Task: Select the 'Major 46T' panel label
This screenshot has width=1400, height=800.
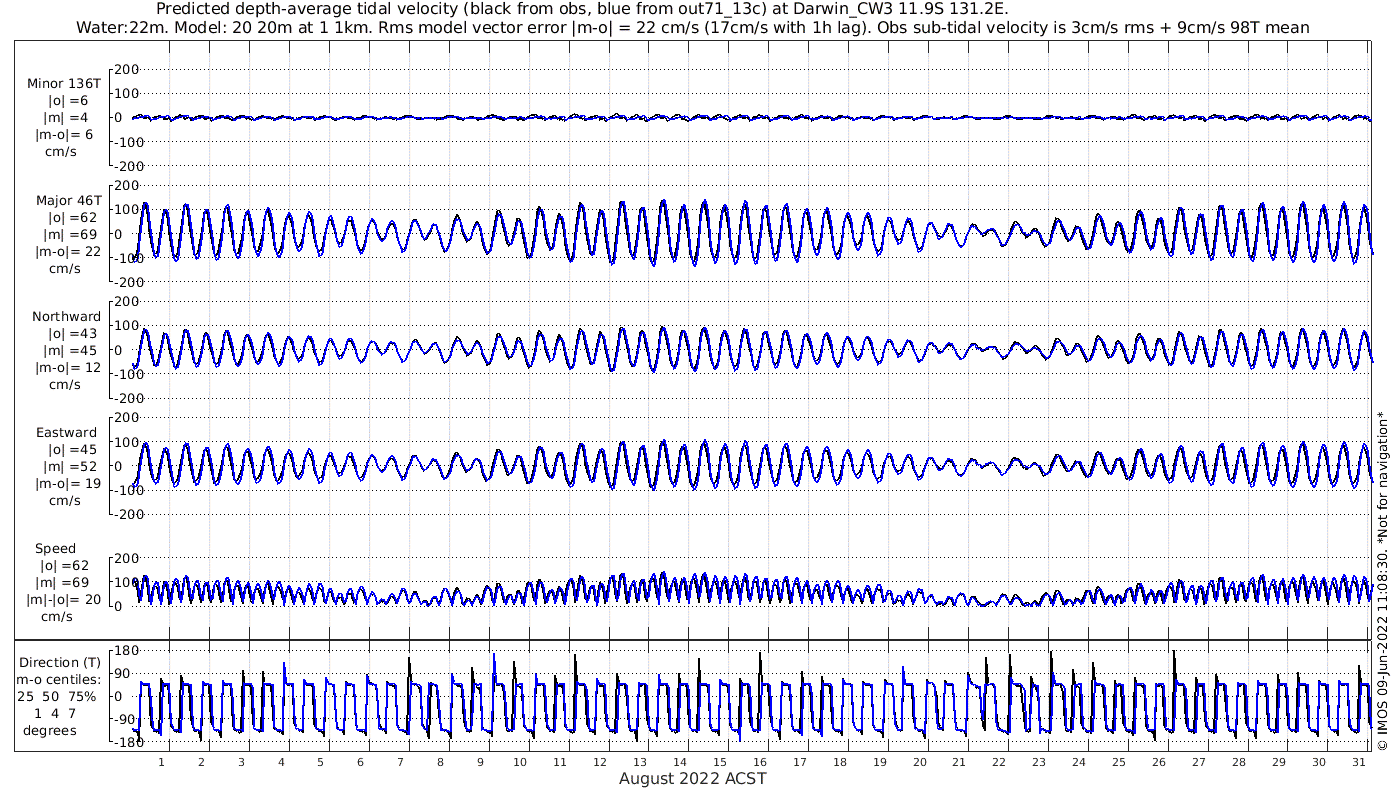Action: pos(68,201)
